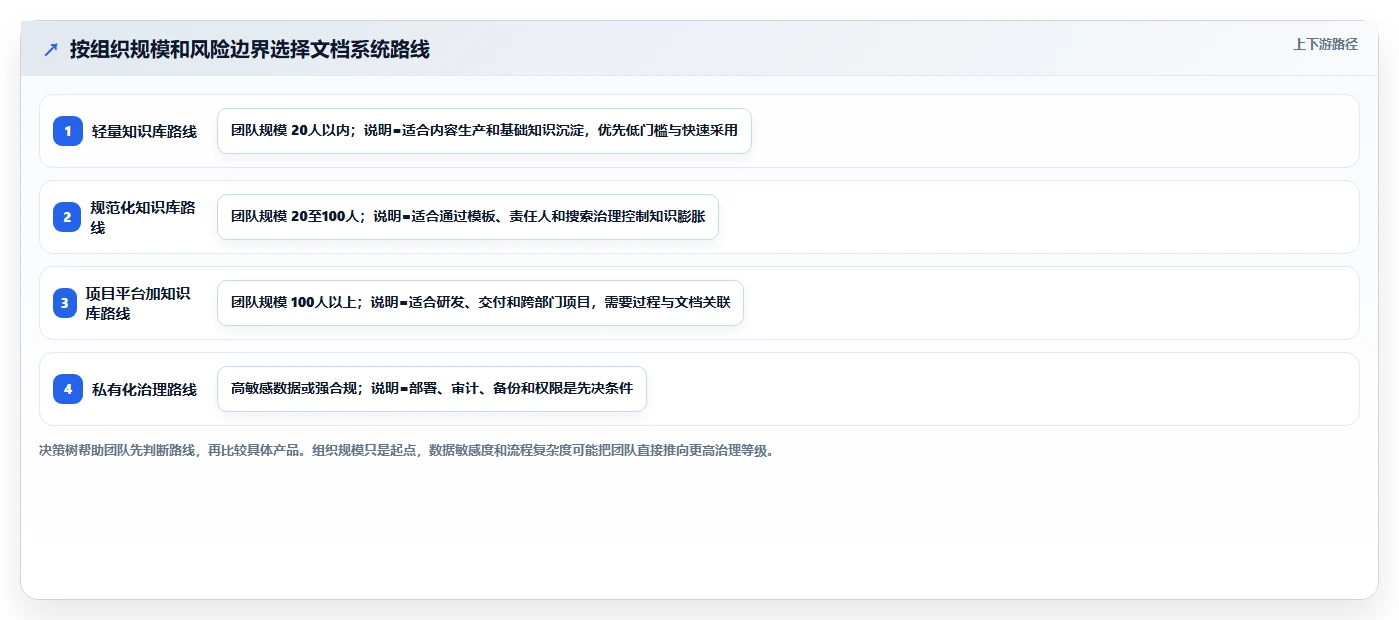Screen dimensions: 1399x620
Task: Click the 团队规模 20至100人 description box
Action: coord(468,217)
